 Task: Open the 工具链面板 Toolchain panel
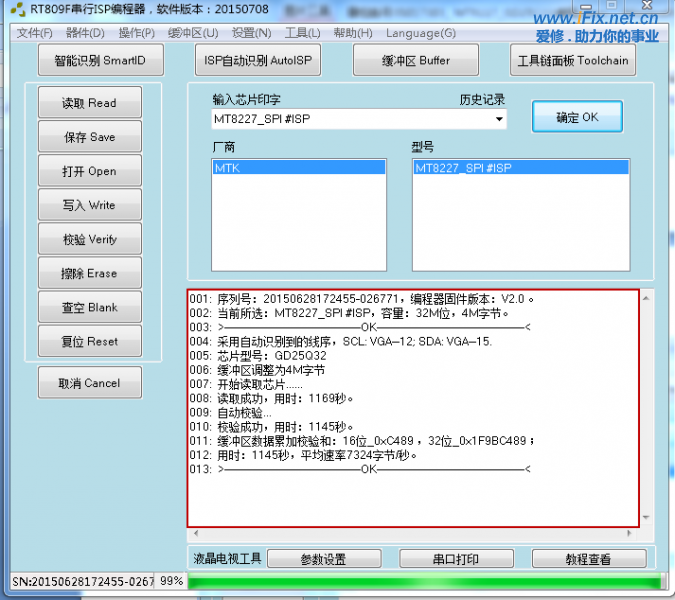click(x=573, y=60)
